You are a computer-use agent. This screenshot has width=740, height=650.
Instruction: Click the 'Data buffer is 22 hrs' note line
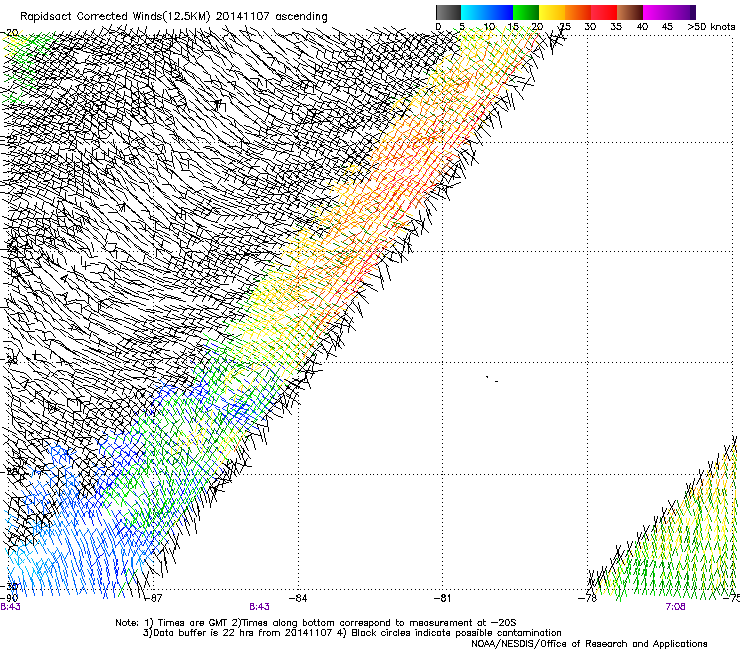pyautogui.click(x=352, y=633)
